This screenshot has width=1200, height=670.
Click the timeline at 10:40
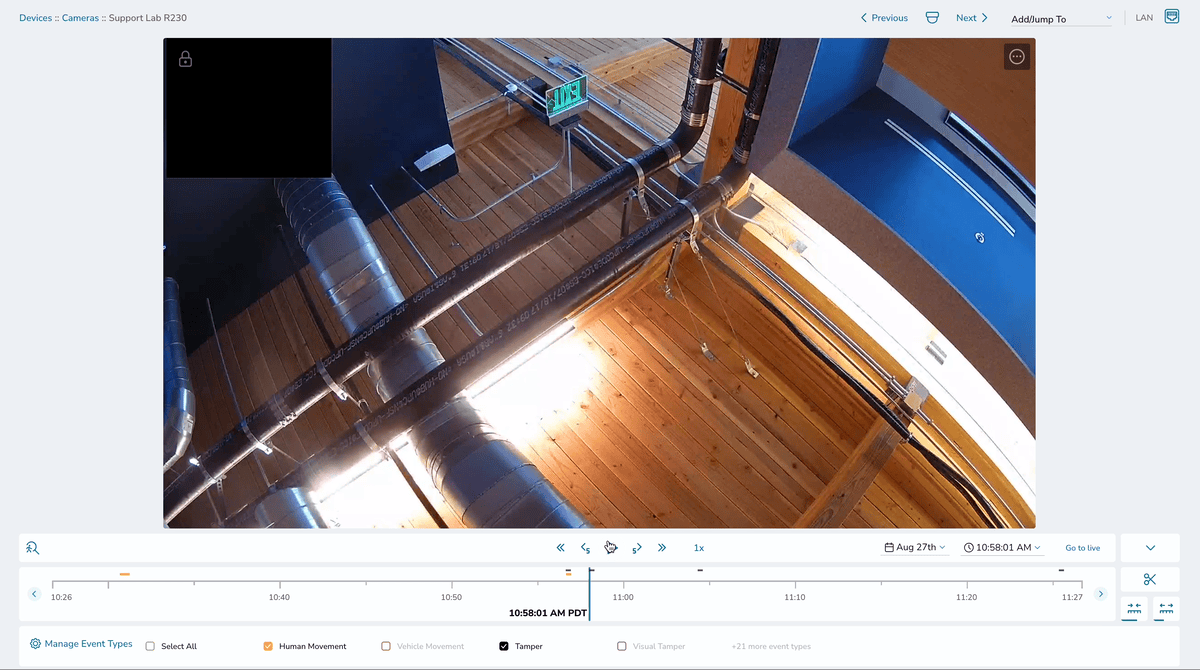coord(279,597)
